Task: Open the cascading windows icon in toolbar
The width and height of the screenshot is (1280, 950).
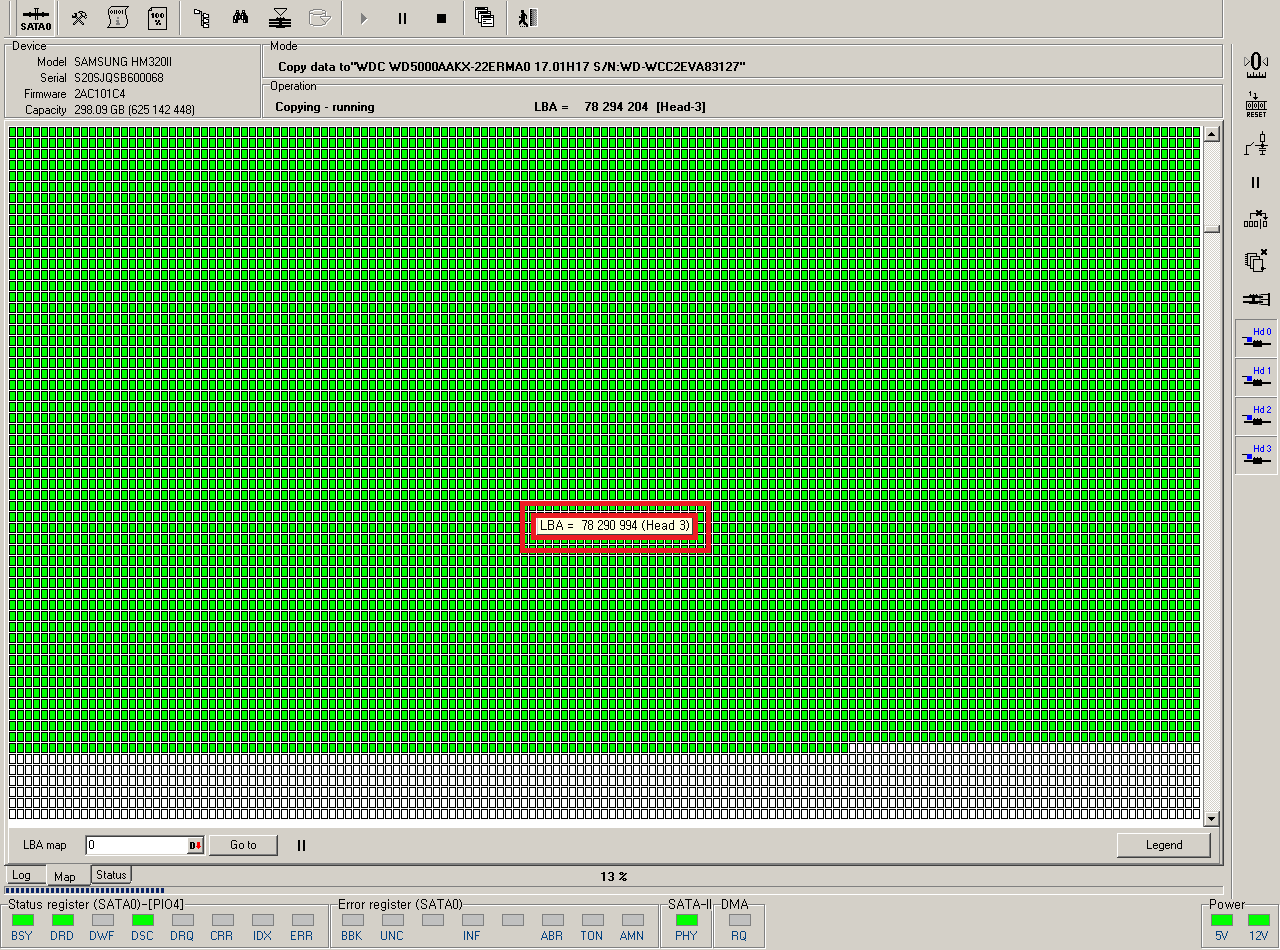Action: tap(485, 18)
